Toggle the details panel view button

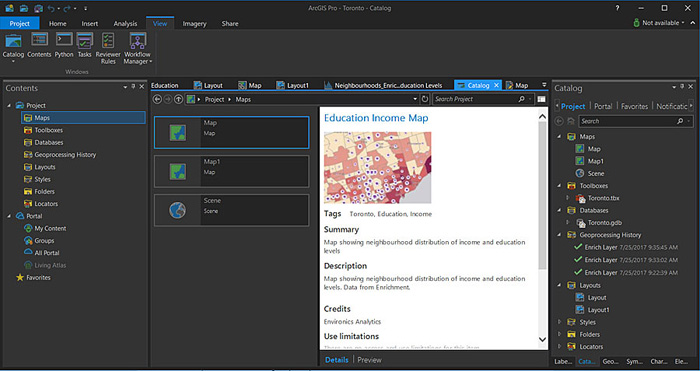pyautogui.click(x=541, y=99)
